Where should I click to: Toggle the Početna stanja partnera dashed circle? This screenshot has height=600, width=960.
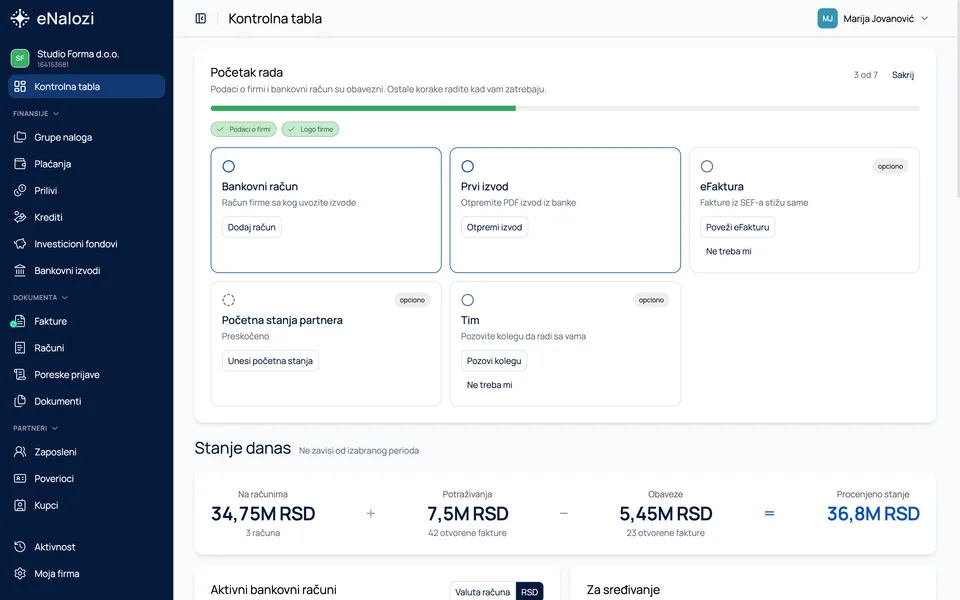pyautogui.click(x=228, y=300)
